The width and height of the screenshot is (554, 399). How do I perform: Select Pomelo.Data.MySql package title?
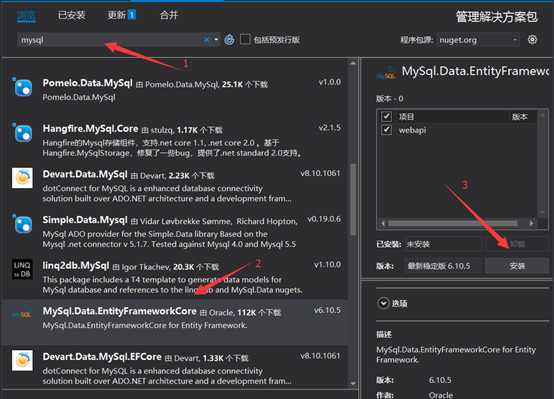point(87,83)
